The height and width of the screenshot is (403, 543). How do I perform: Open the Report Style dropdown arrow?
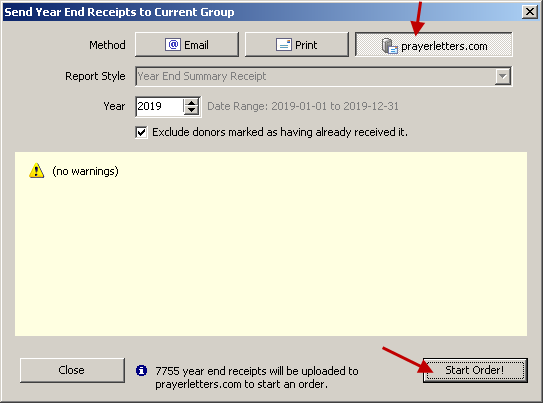(502, 77)
